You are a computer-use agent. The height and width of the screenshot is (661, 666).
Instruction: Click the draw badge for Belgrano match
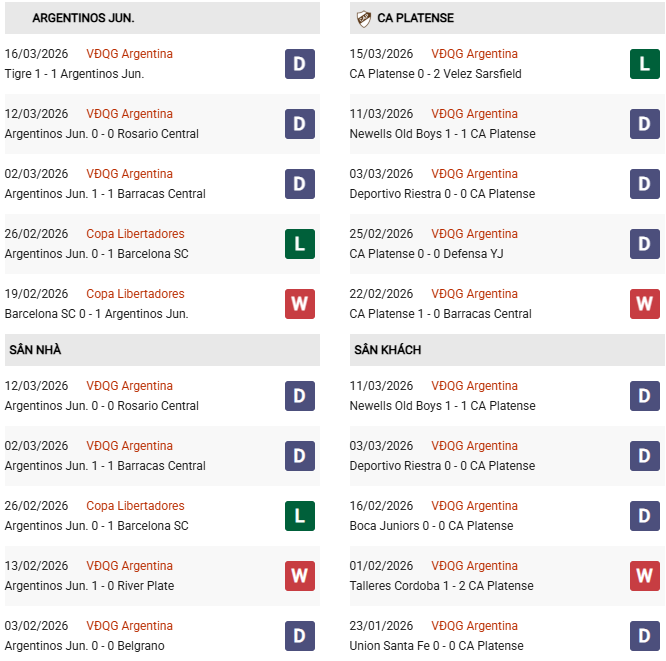pos(300,636)
